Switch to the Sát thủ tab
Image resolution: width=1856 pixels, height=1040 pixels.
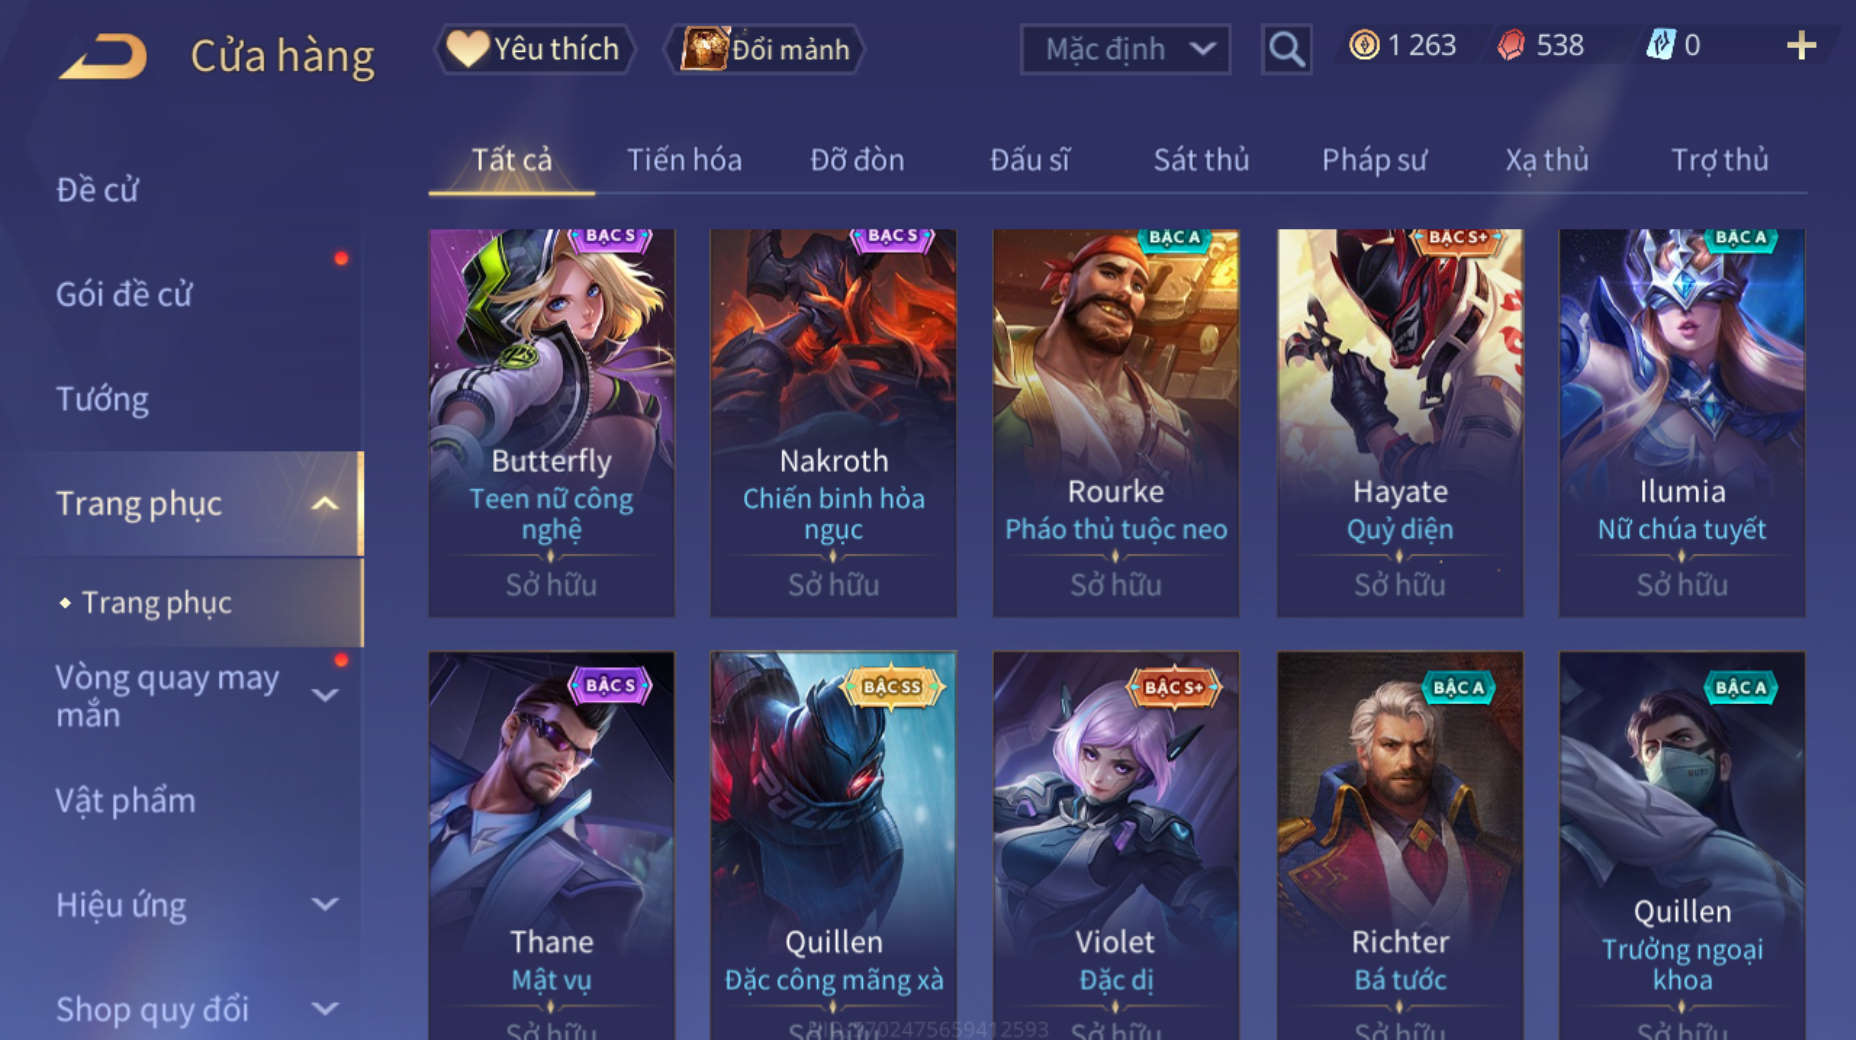[1201, 159]
